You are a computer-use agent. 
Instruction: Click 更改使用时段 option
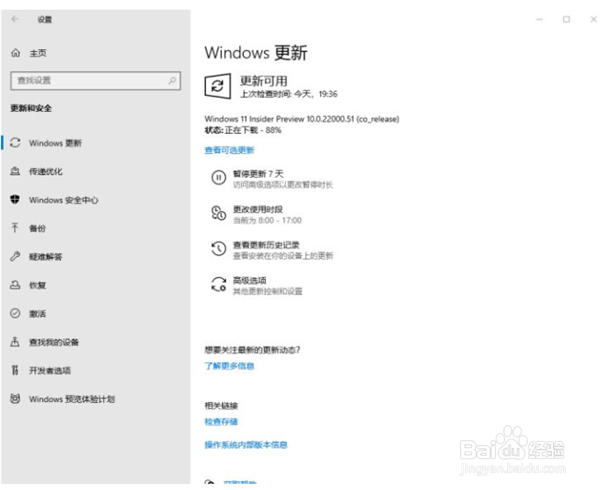256,214
